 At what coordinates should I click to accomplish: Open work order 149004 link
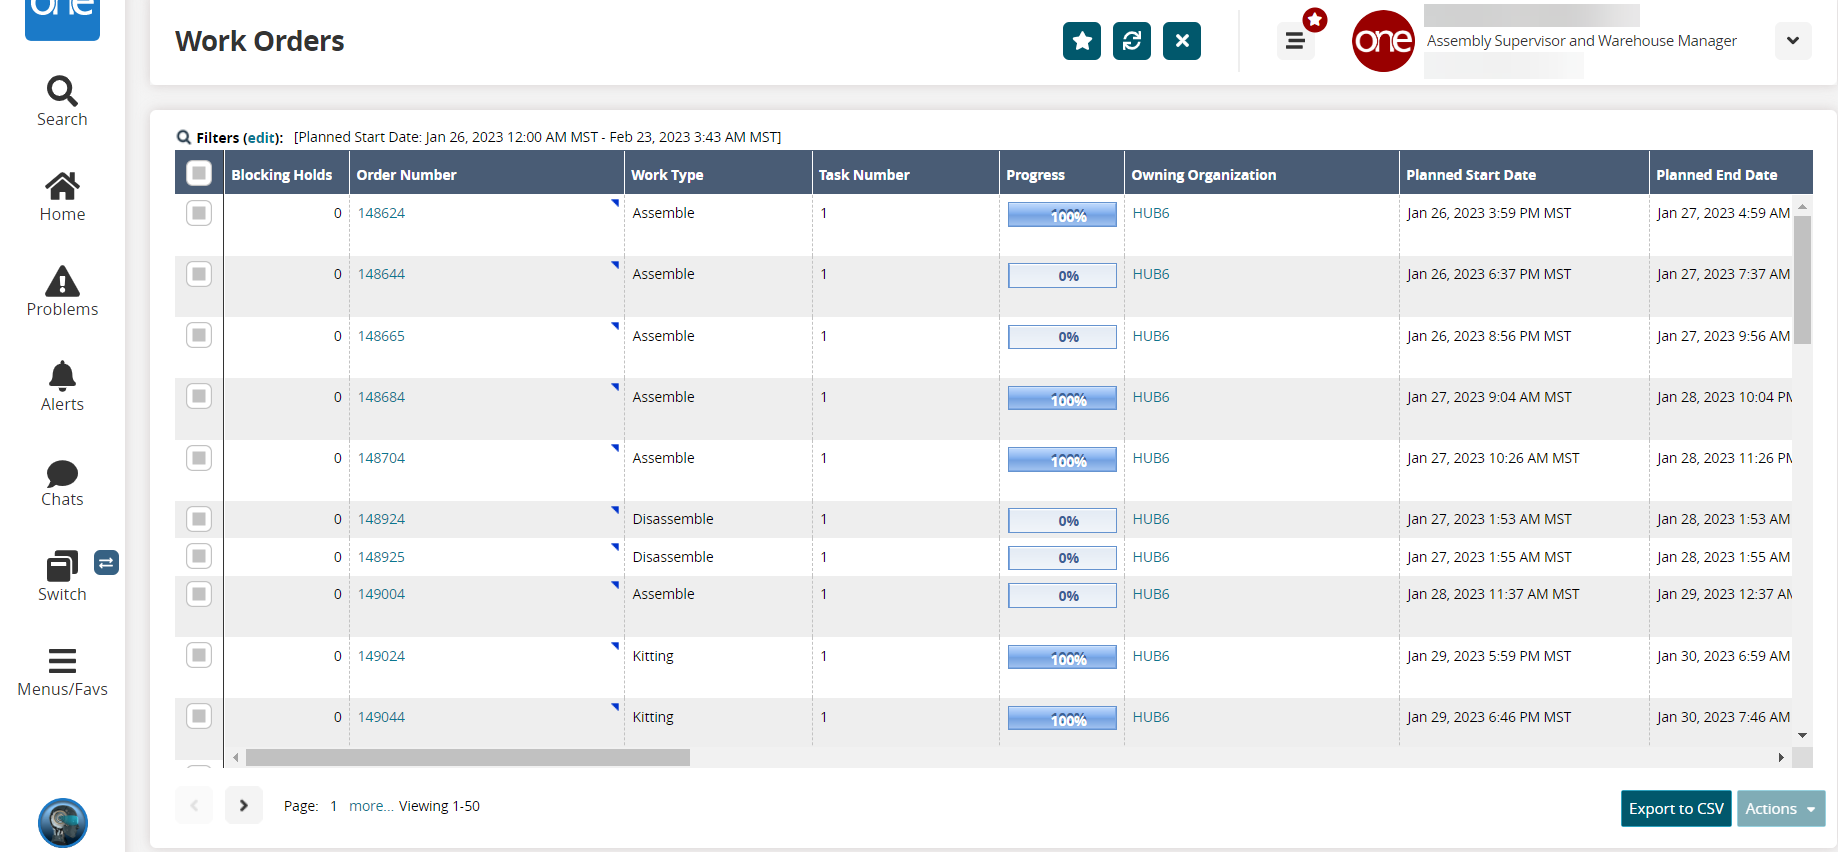click(x=381, y=594)
